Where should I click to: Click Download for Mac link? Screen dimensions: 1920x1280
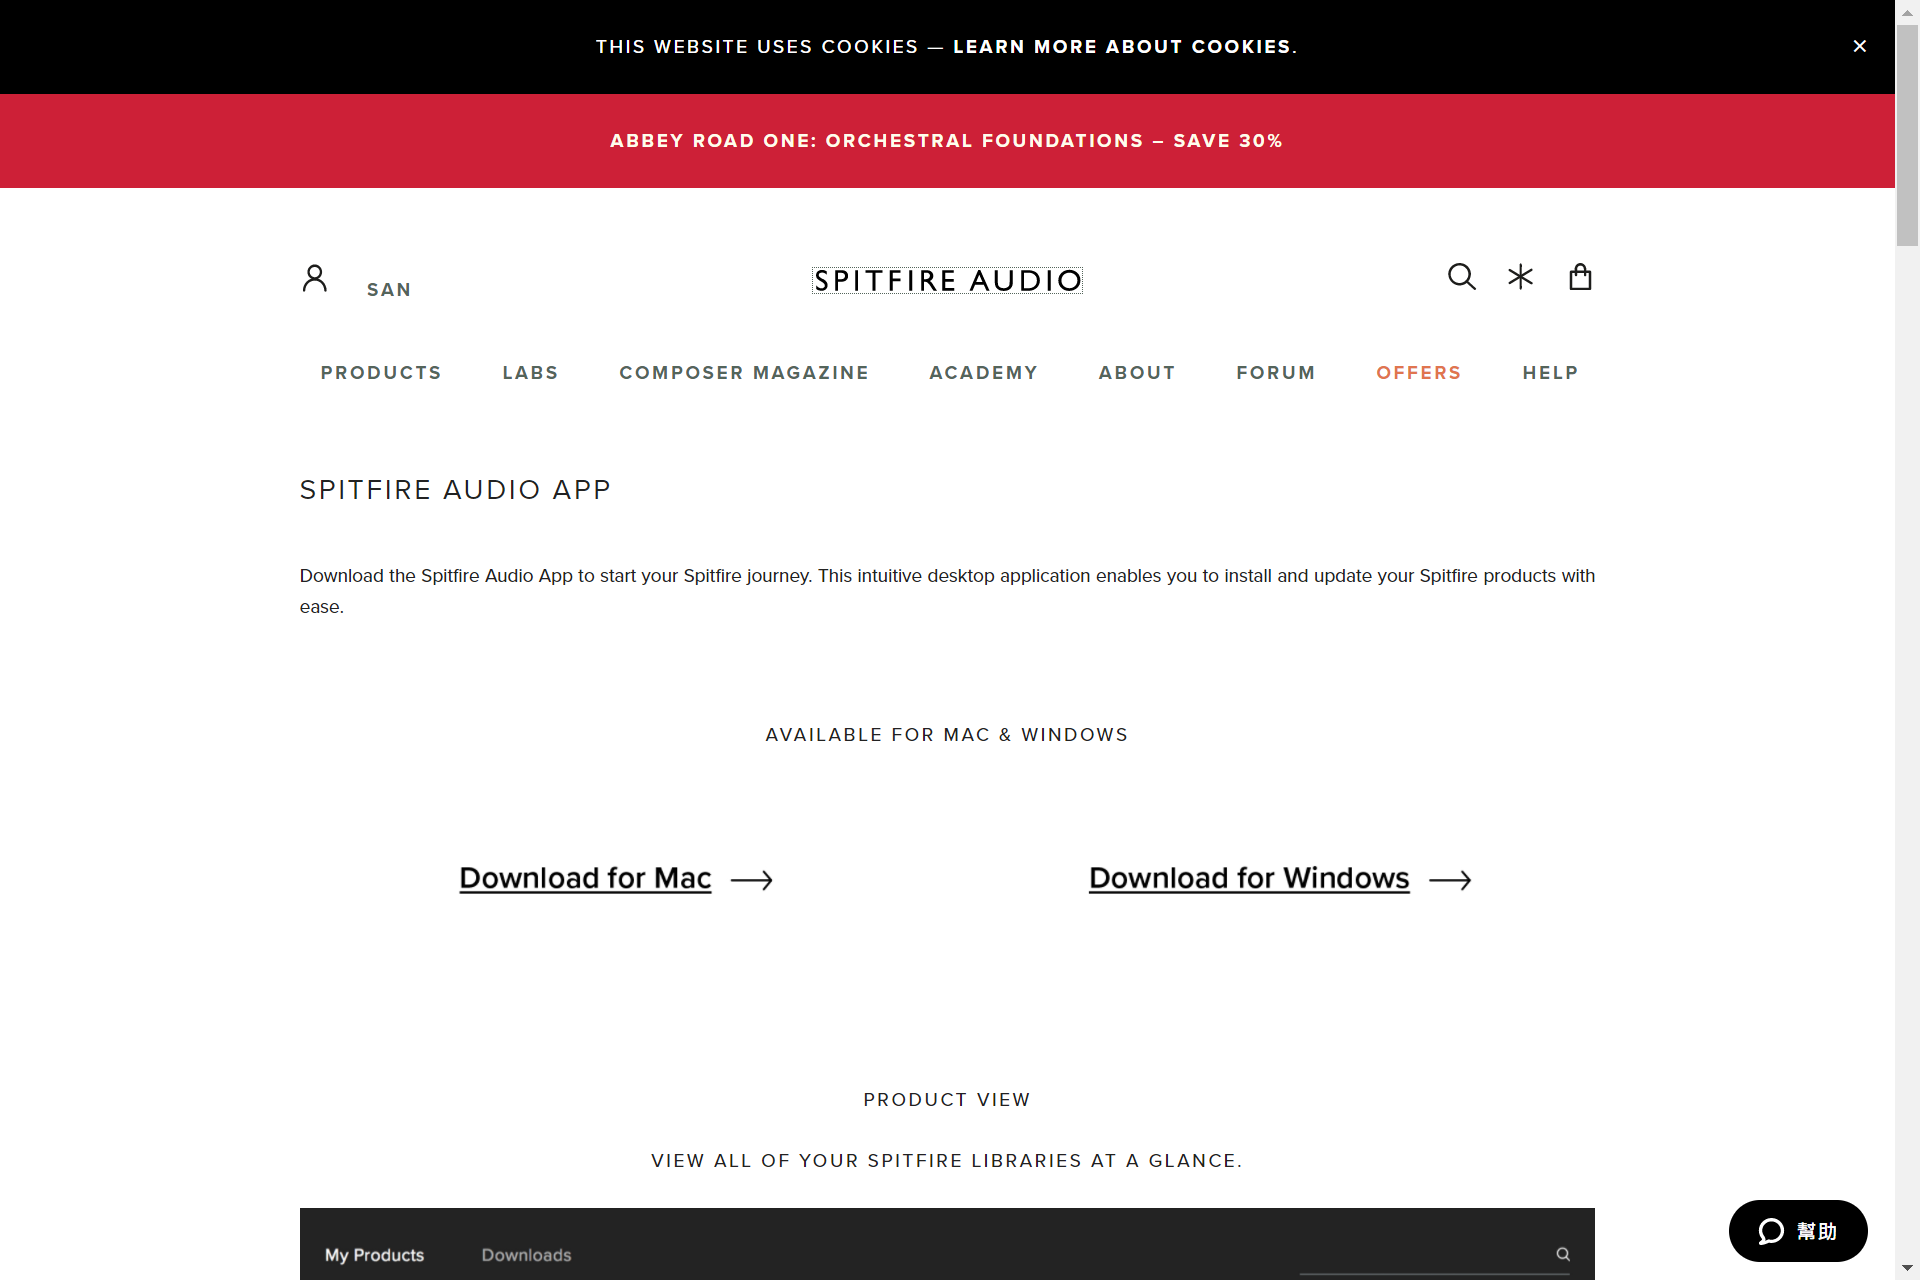(585, 878)
